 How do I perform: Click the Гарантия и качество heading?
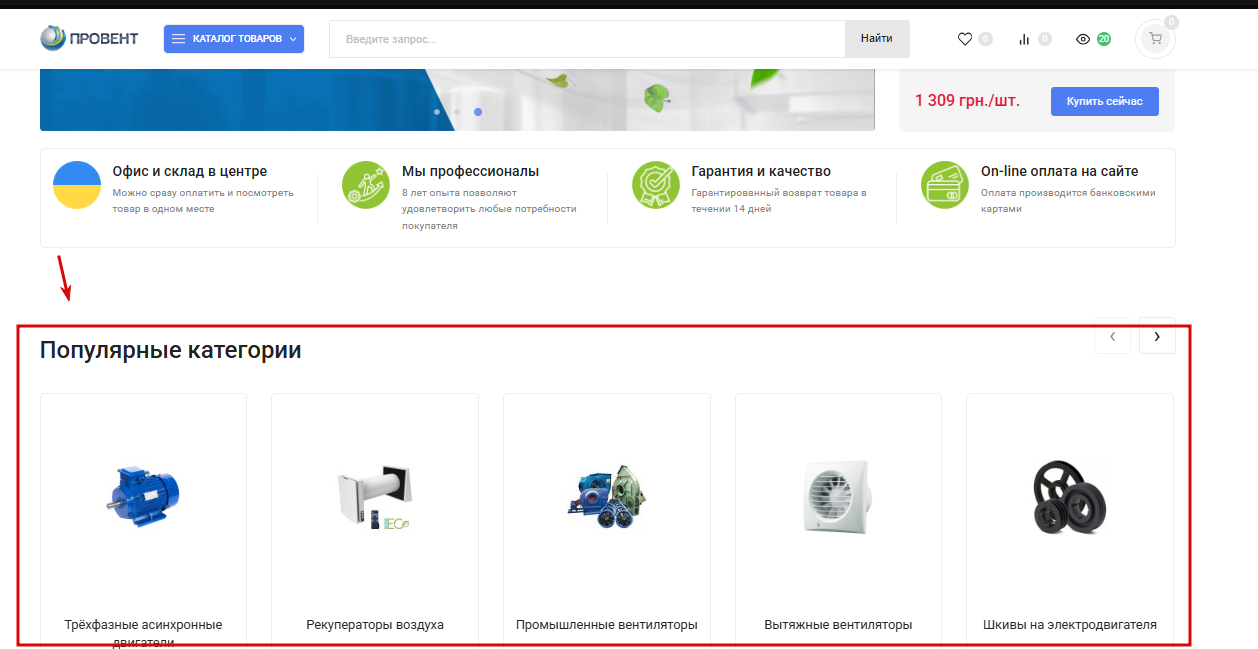[x=761, y=171]
